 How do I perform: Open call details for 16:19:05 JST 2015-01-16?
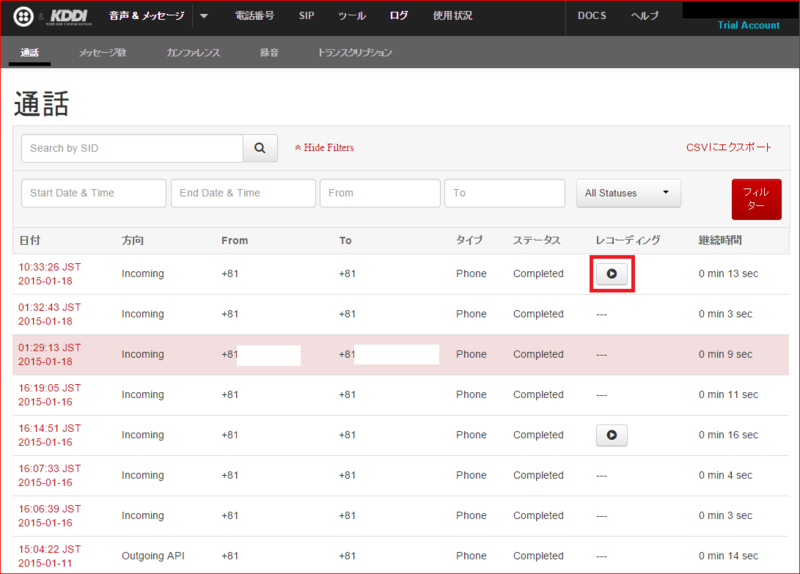[x=49, y=395]
